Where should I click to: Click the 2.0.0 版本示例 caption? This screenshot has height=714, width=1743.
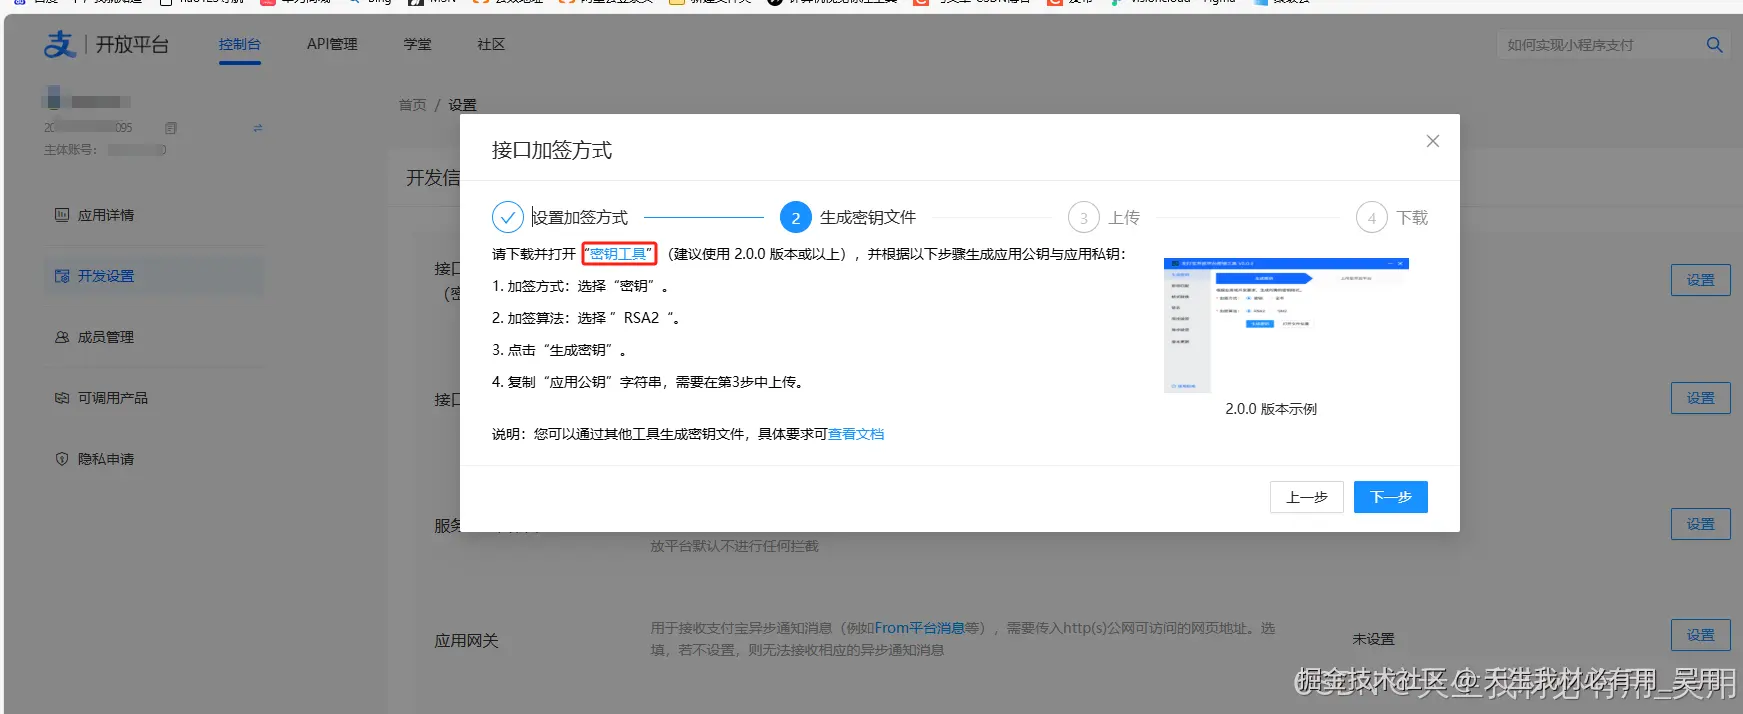pos(1271,409)
